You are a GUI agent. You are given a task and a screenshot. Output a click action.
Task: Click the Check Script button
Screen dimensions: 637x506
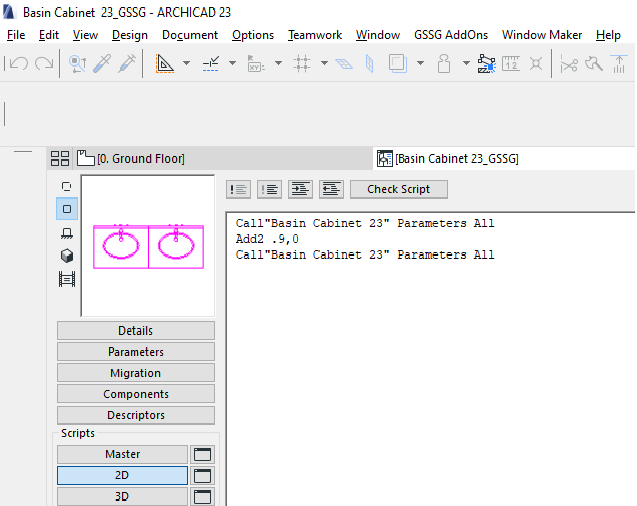click(x=399, y=189)
